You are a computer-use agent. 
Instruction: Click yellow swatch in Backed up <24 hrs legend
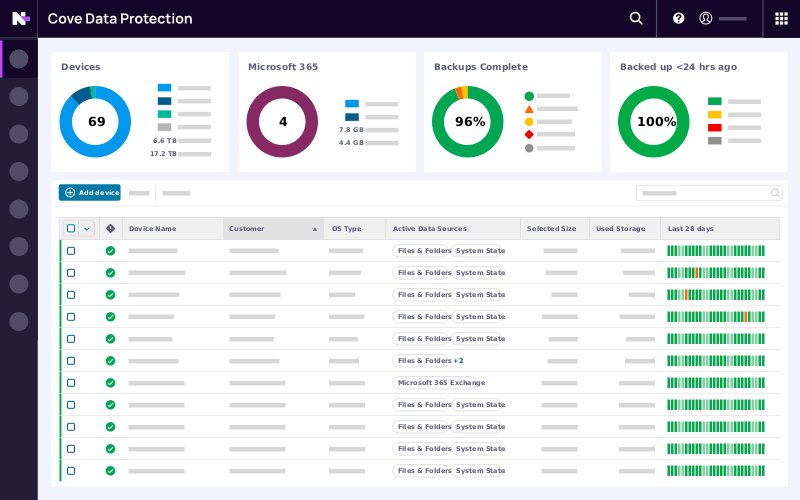[715, 114]
